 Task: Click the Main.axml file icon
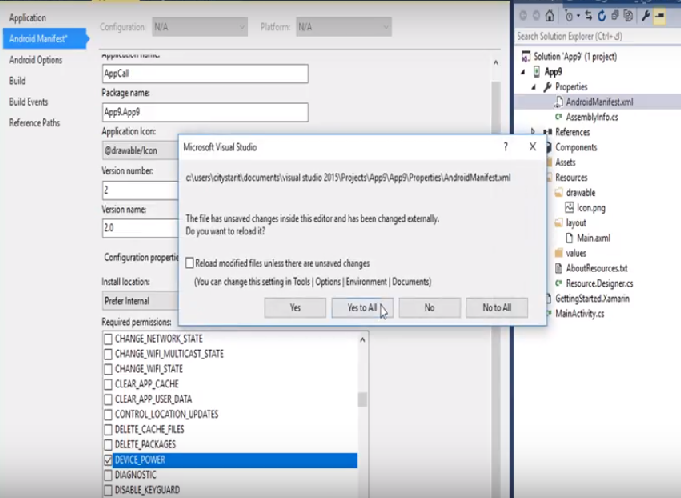569,238
